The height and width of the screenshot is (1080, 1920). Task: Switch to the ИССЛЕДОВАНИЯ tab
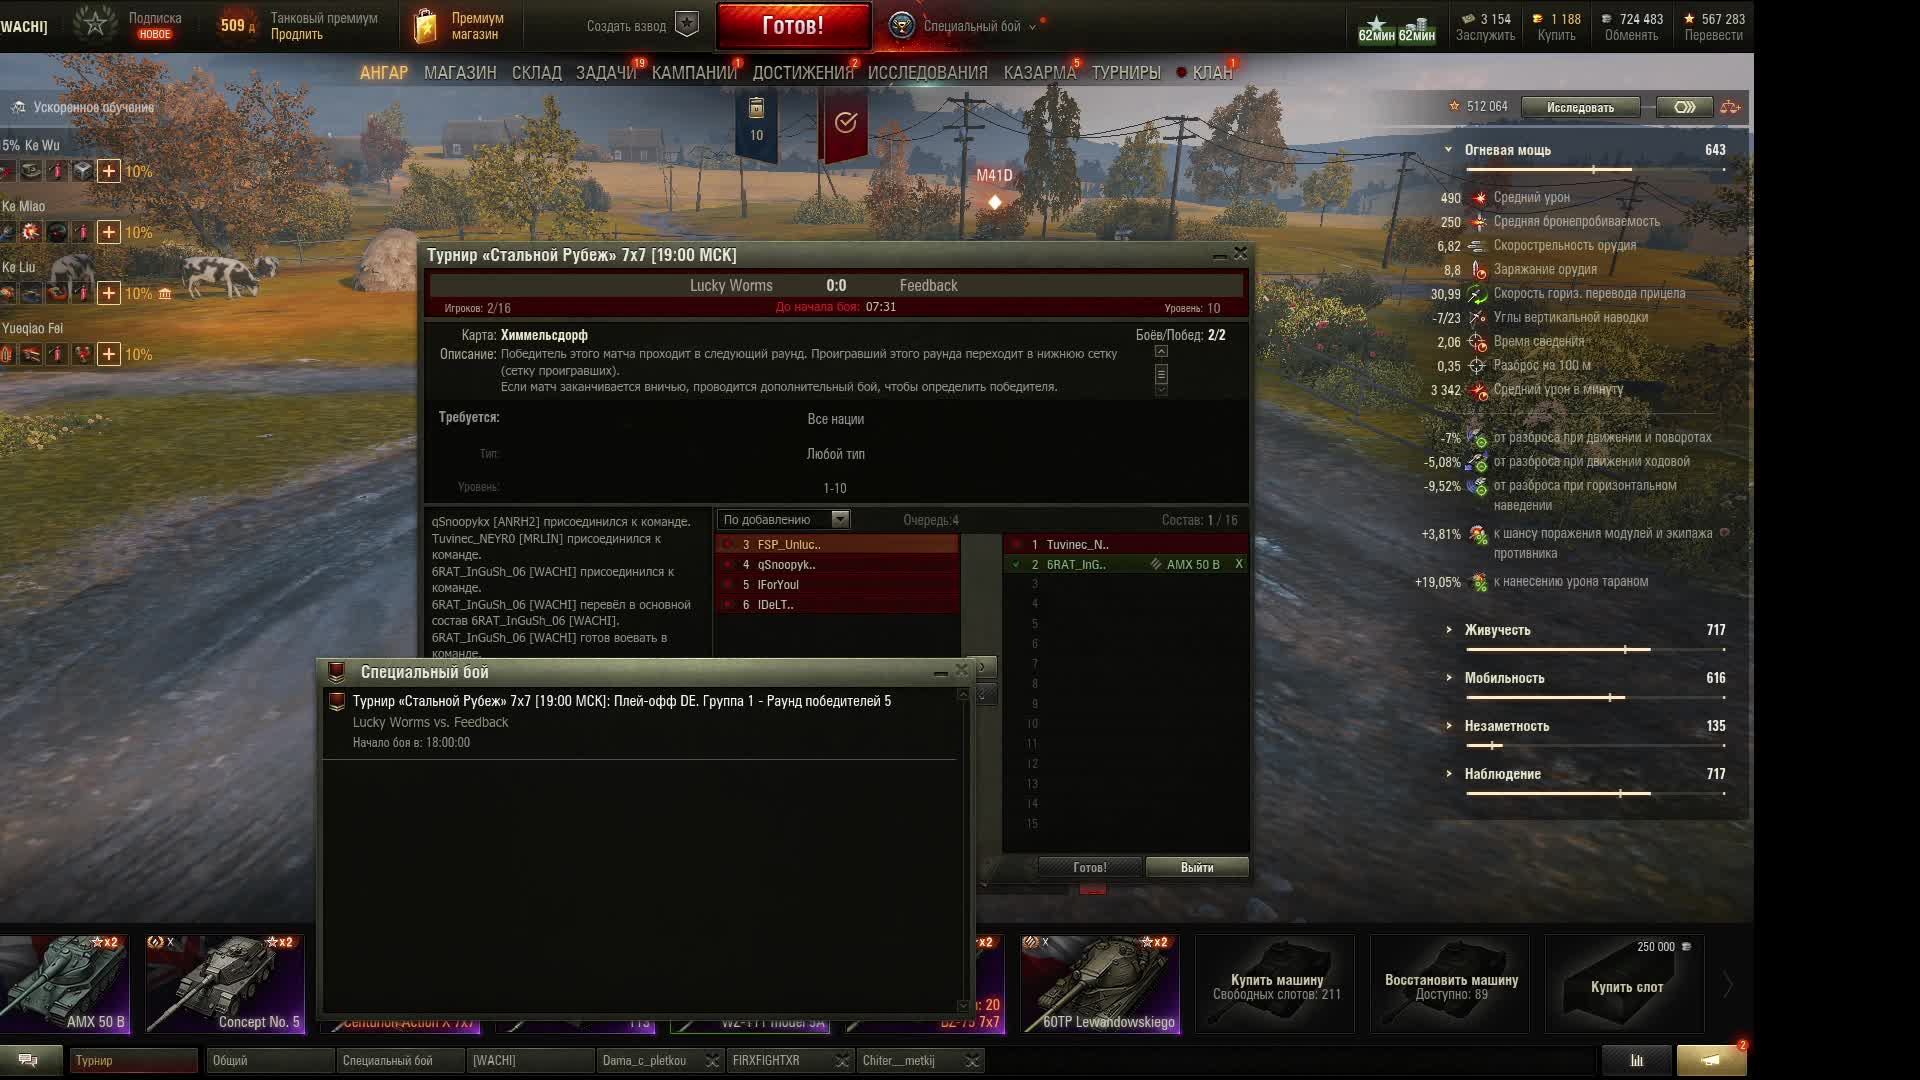pyautogui.click(x=927, y=73)
